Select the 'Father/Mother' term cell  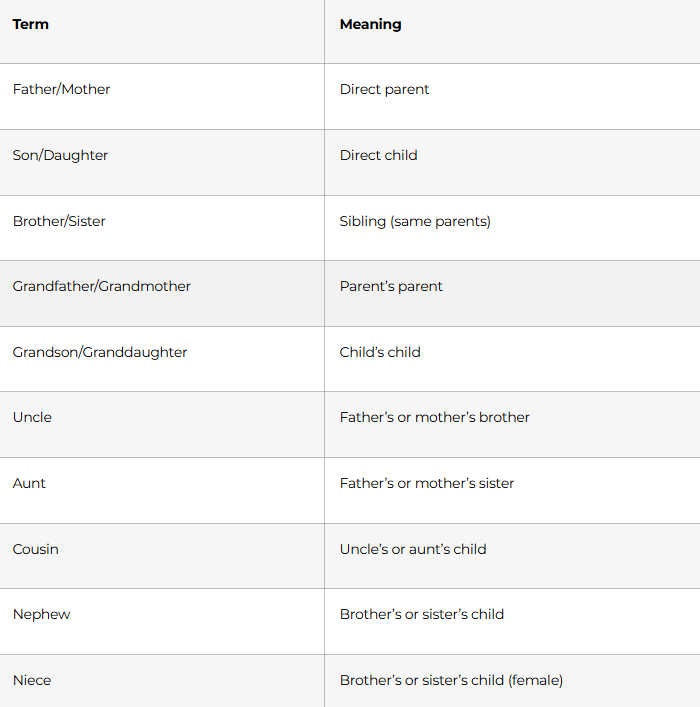pos(62,89)
